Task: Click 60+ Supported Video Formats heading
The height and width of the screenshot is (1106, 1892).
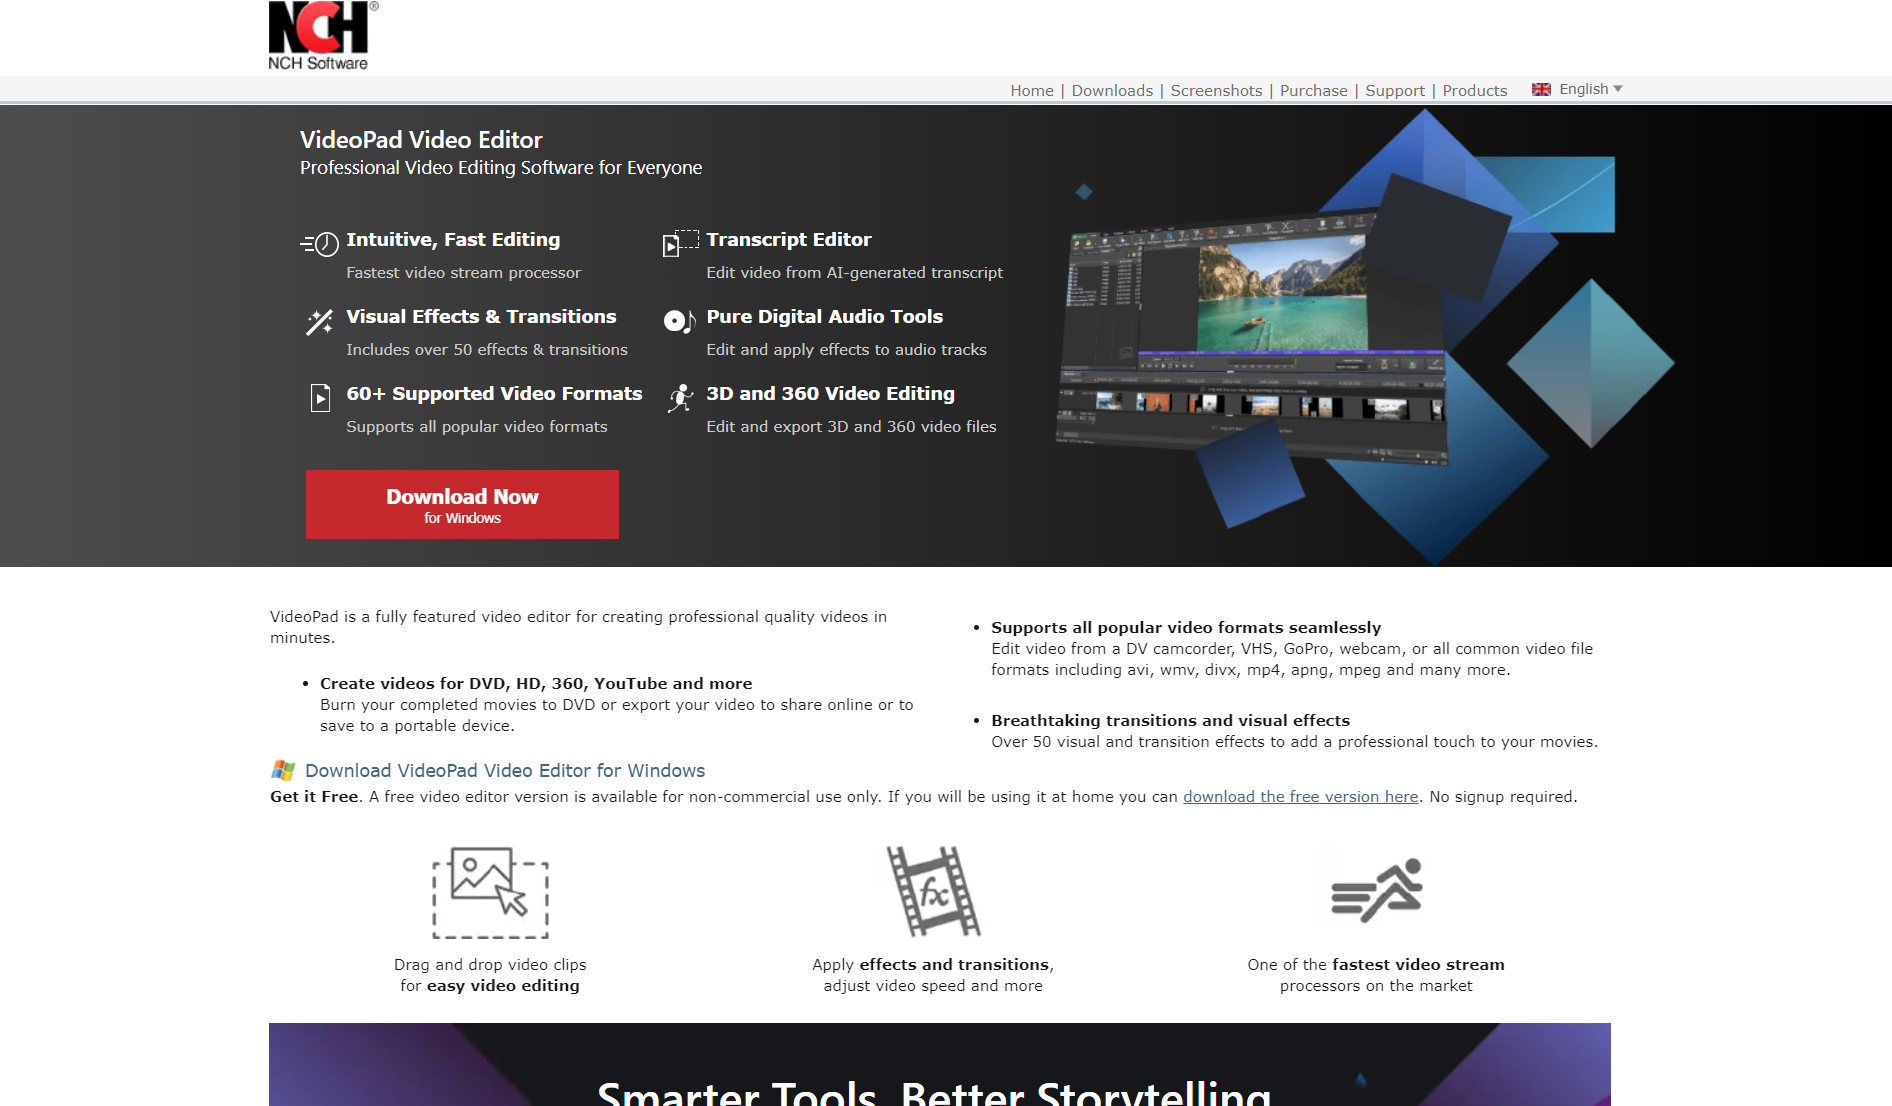Action: tap(494, 393)
